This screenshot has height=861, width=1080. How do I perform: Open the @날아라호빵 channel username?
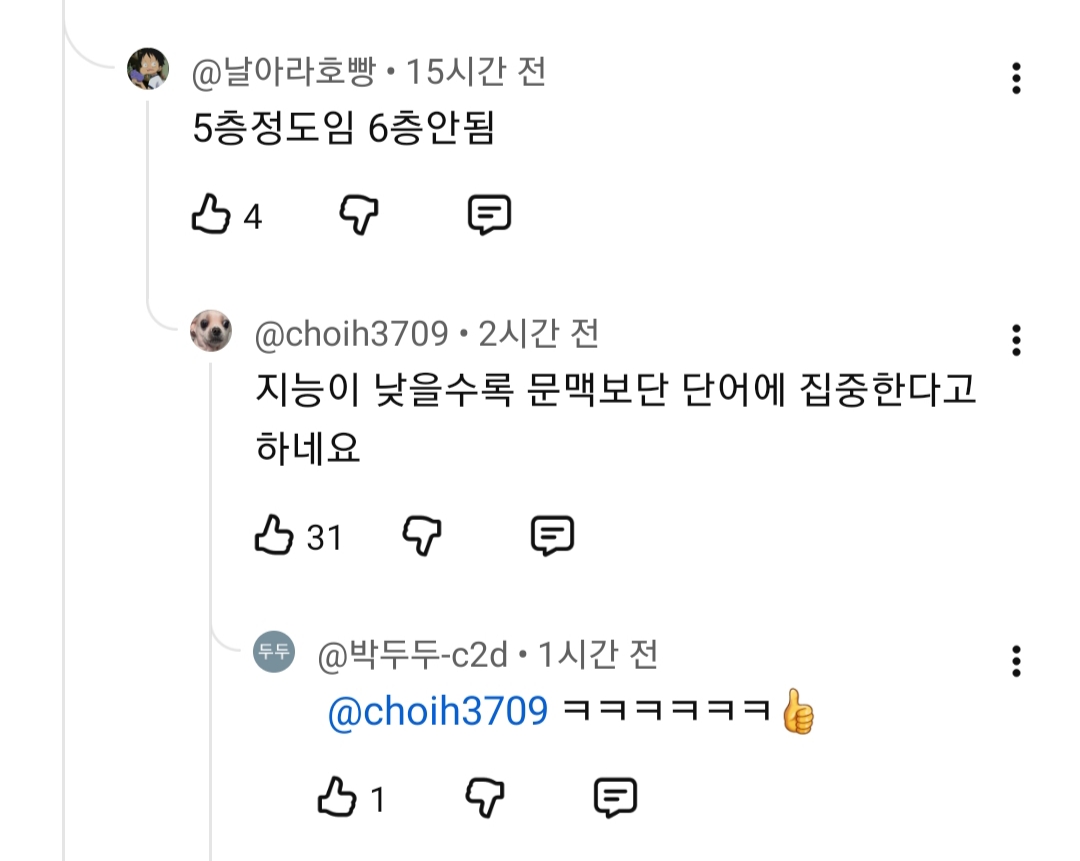point(284,72)
